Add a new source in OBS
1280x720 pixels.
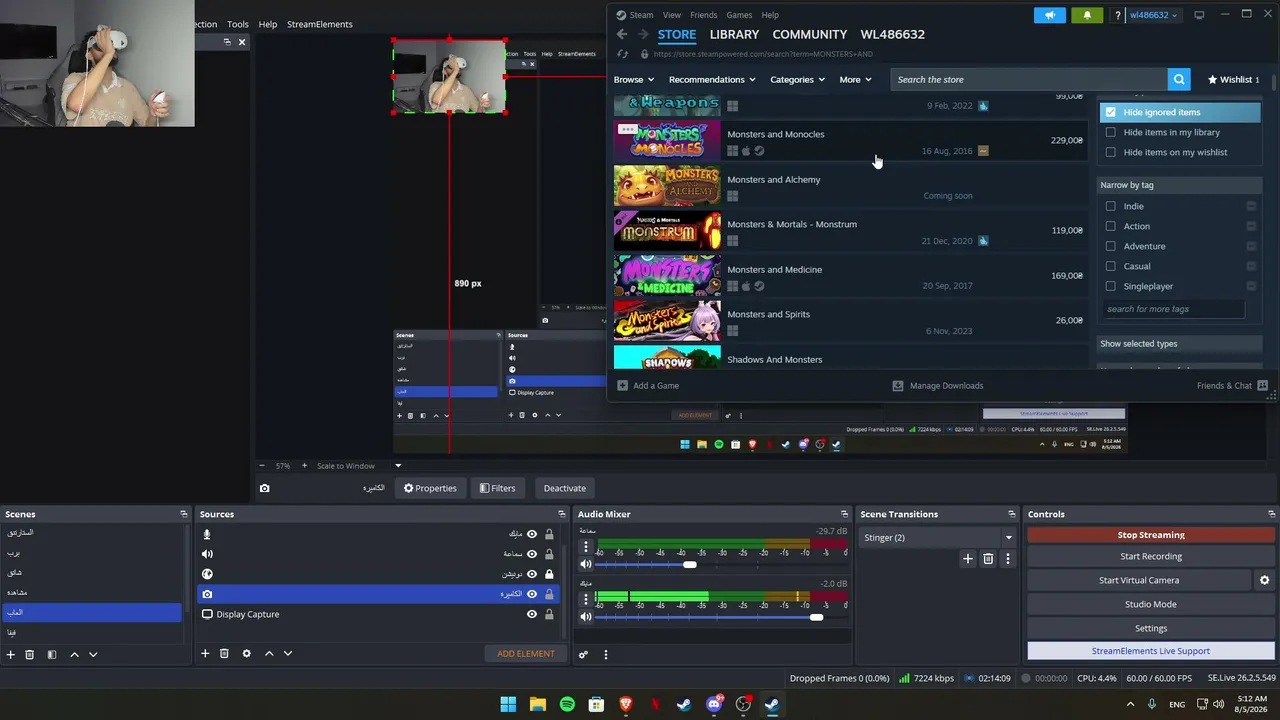(205, 654)
